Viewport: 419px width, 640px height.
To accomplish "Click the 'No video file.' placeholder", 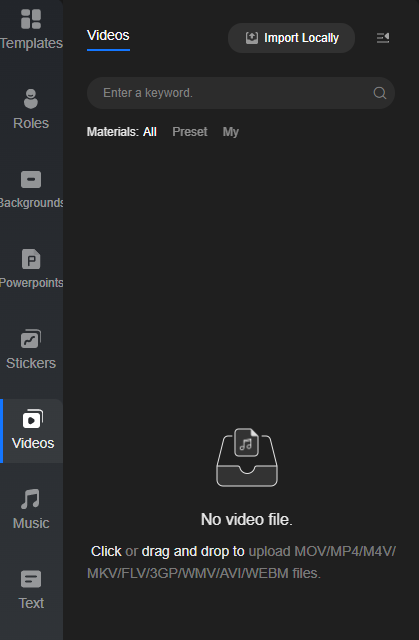I will pyautogui.click(x=247, y=520).
